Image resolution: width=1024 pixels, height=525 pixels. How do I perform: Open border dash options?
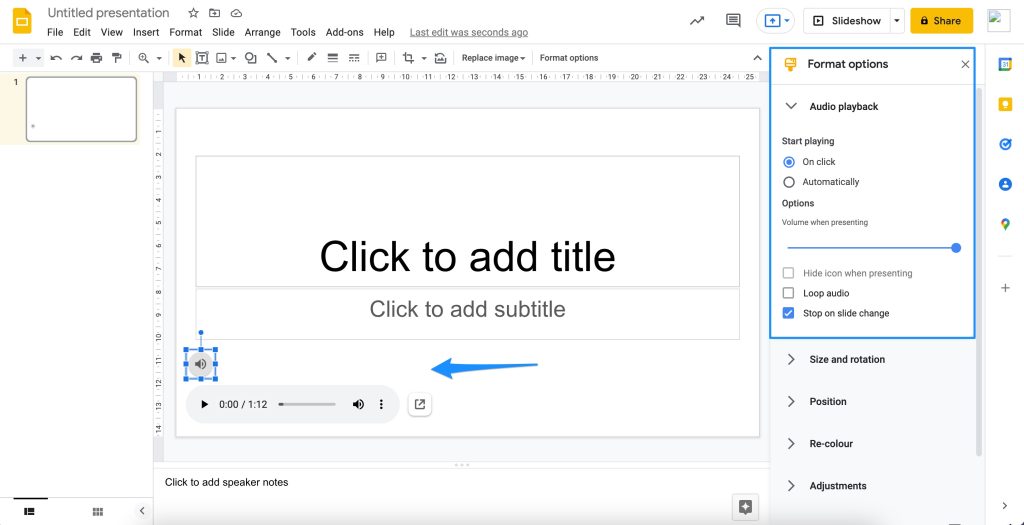point(354,58)
